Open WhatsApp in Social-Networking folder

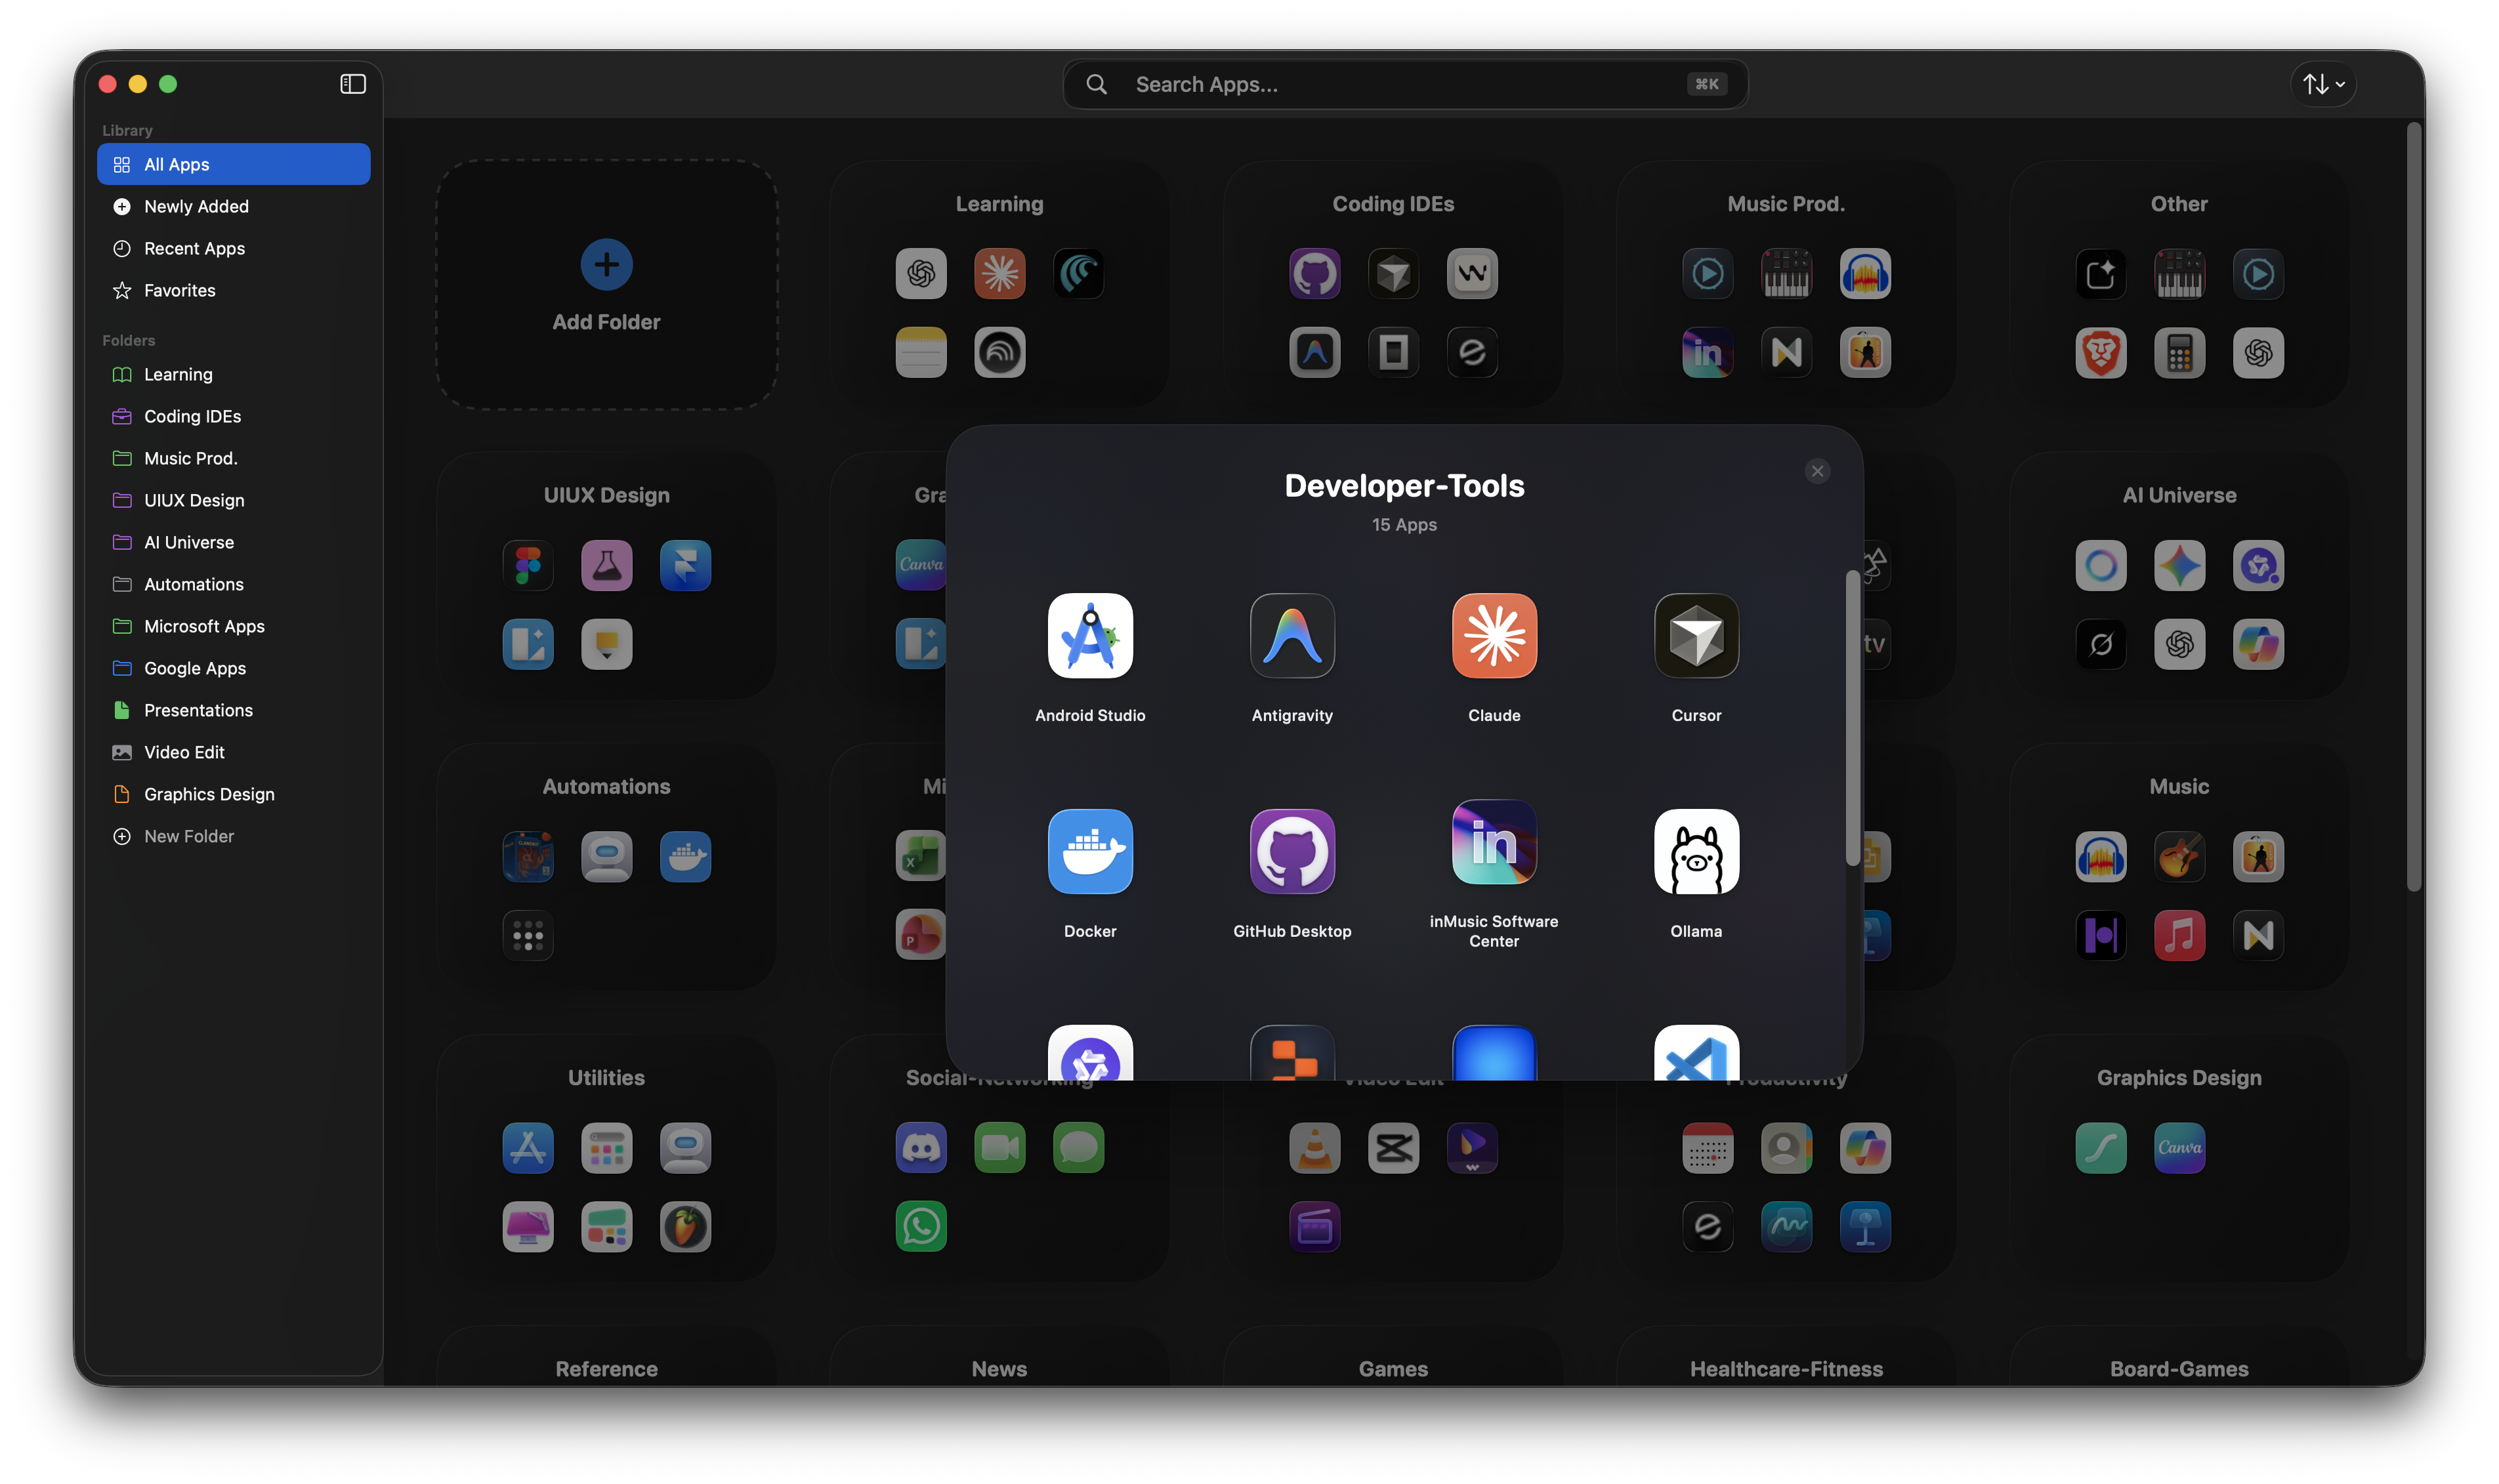921,1226
